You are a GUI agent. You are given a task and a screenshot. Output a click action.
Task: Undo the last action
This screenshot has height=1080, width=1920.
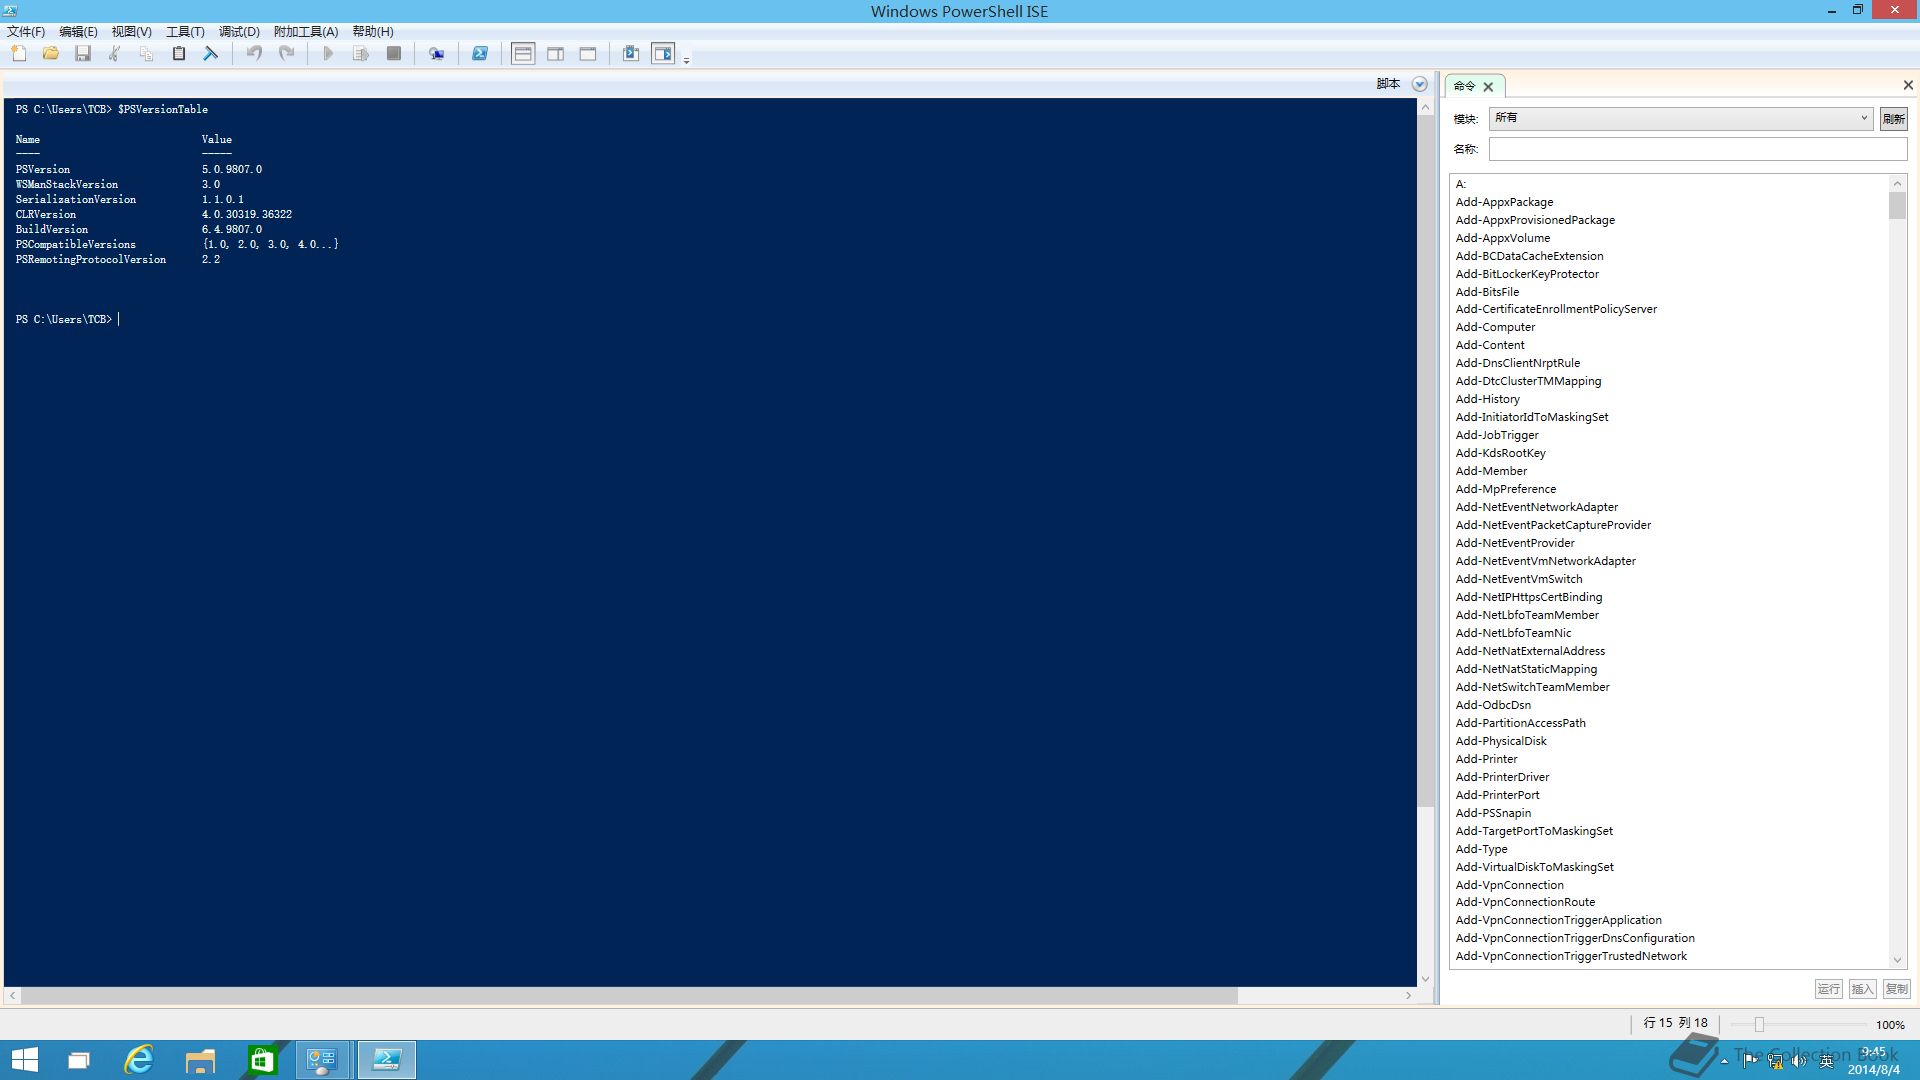[254, 54]
